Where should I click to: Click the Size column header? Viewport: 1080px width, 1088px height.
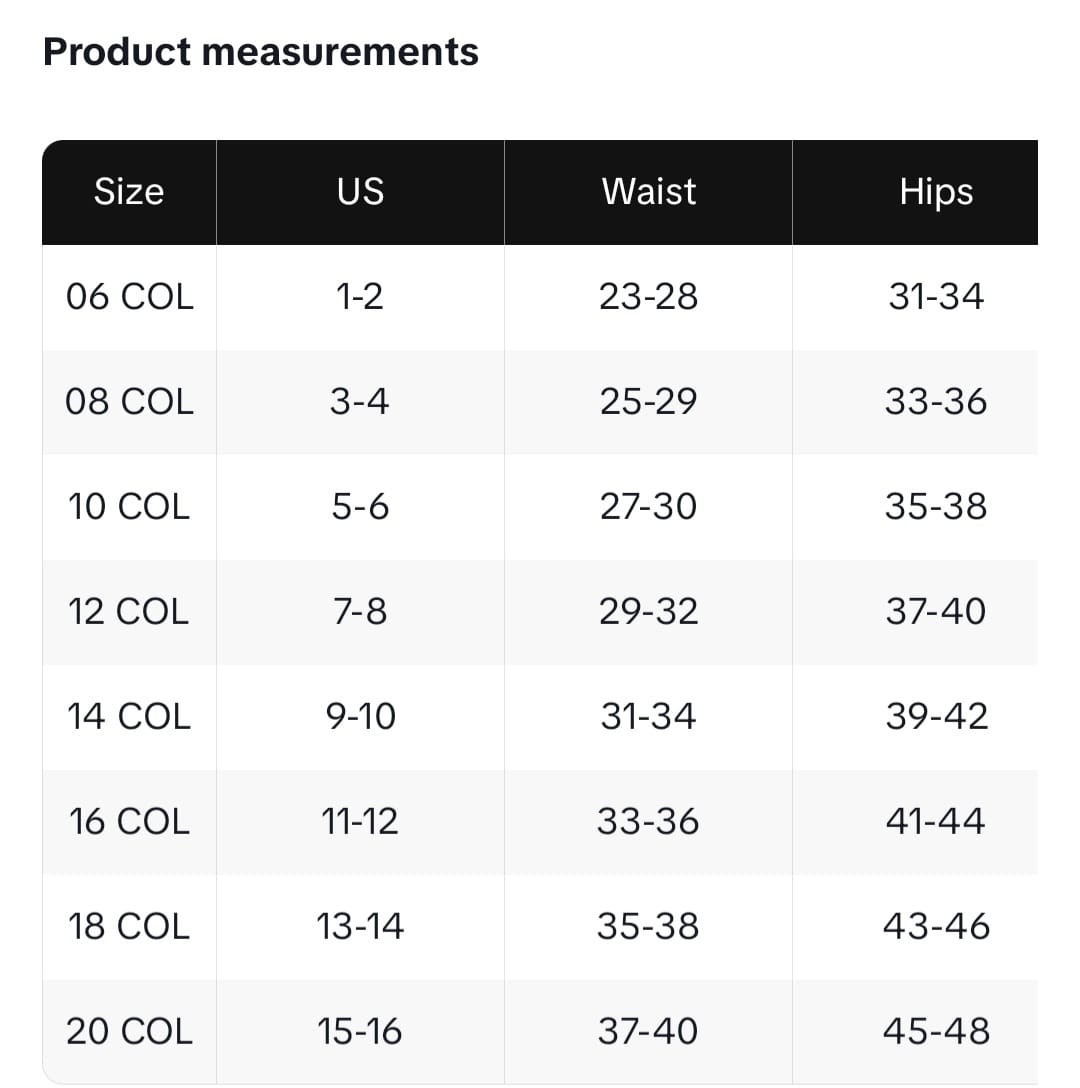click(129, 191)
